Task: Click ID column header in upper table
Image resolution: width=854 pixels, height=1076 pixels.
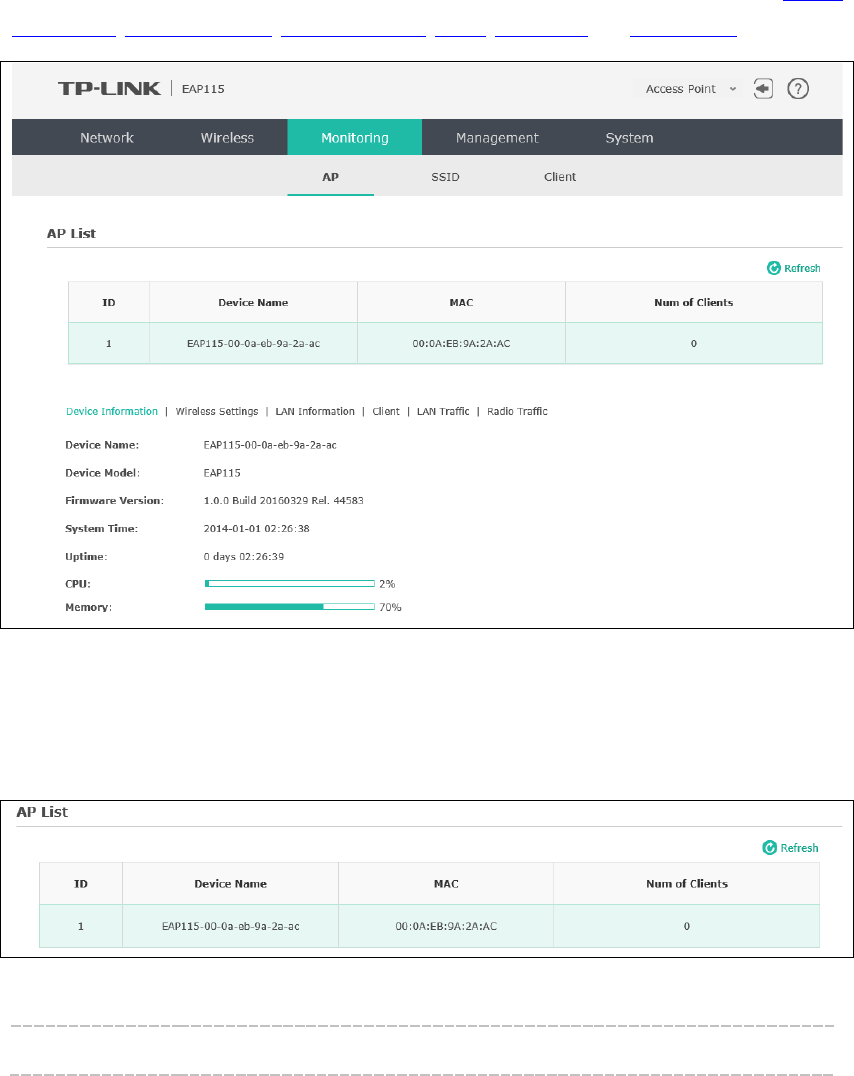Action: 108,303
